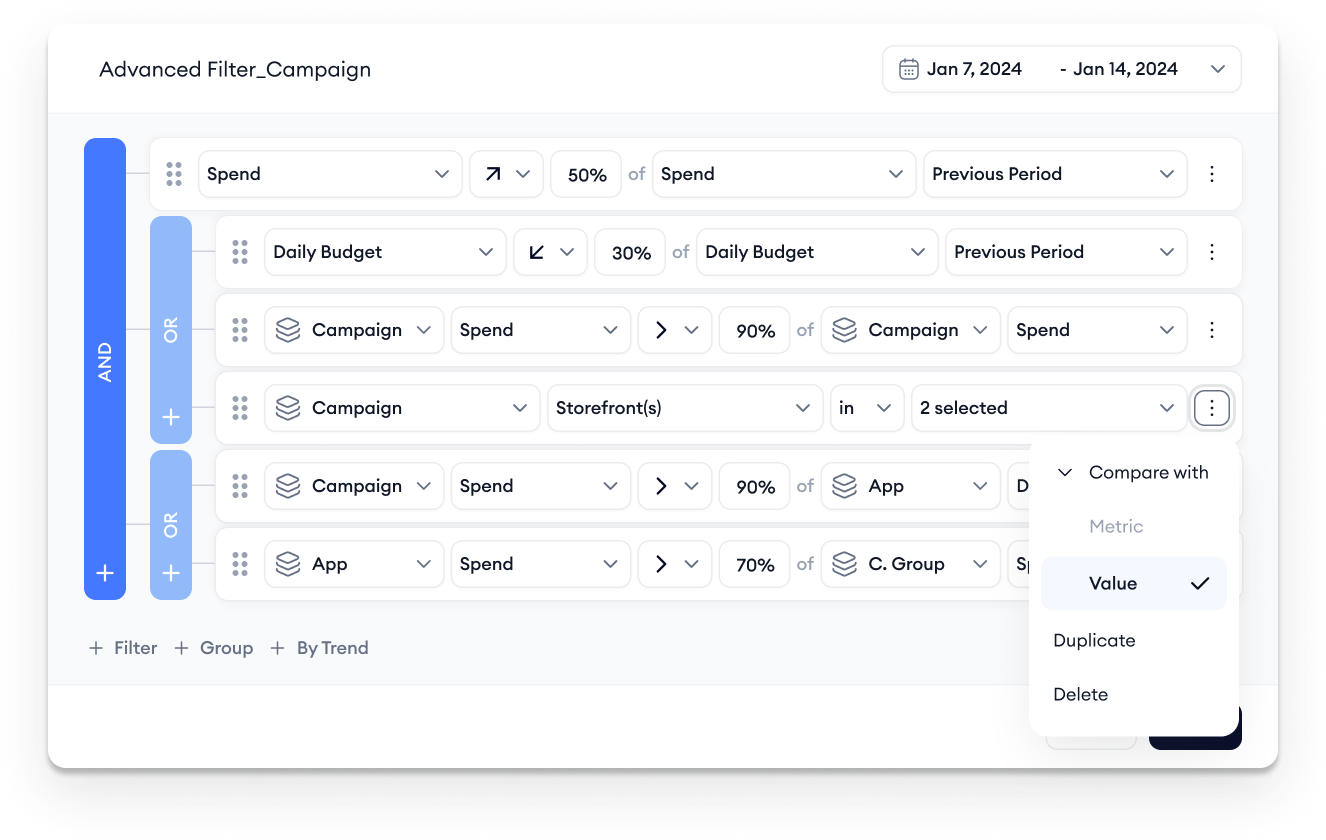The width and height of the screenshot is (1326, 840).
Task: Open the 2 selected storefronts dropdown
Action: click(x=1046, y=408)
